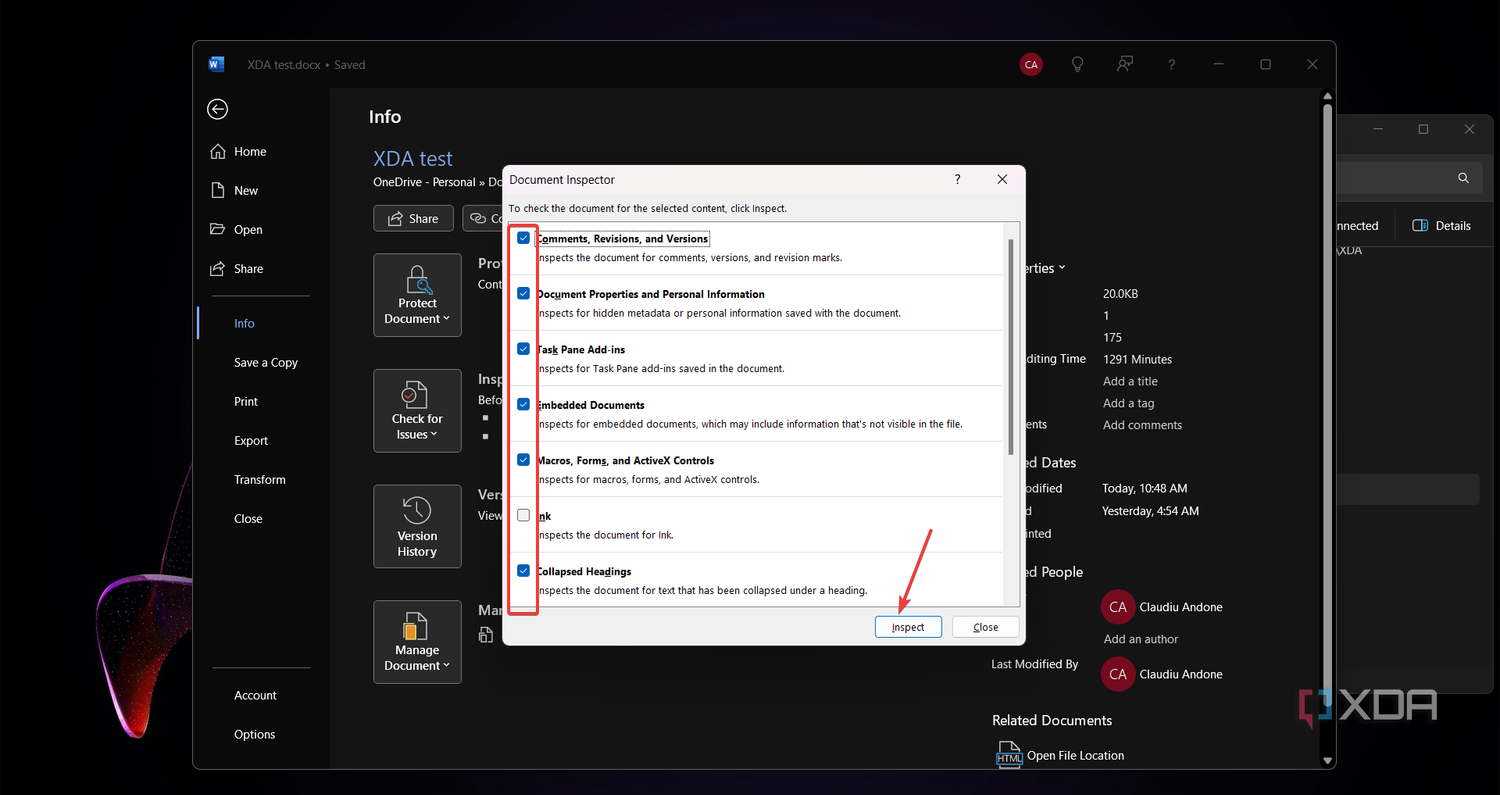
Task: Click Add comments field
Action: pyautogui.click(x=1142, y=425)
